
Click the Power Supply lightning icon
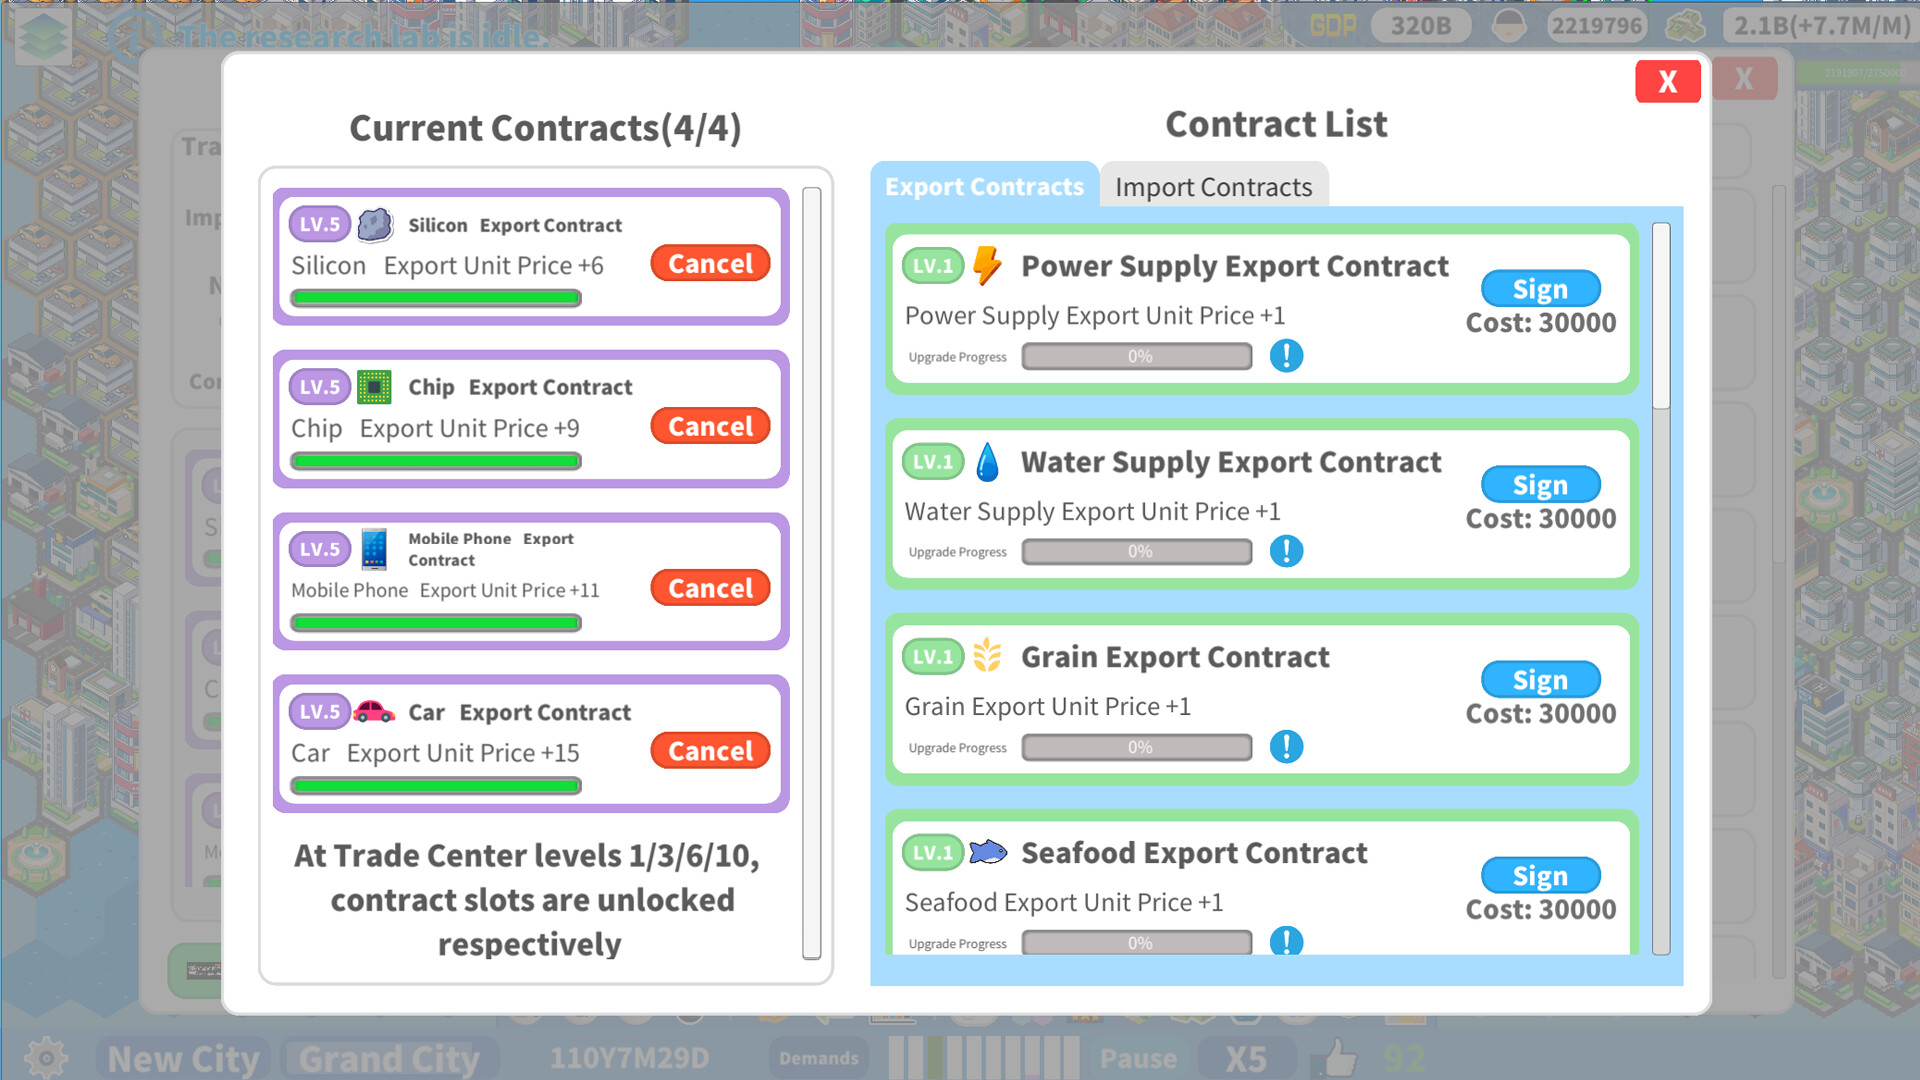987,266
